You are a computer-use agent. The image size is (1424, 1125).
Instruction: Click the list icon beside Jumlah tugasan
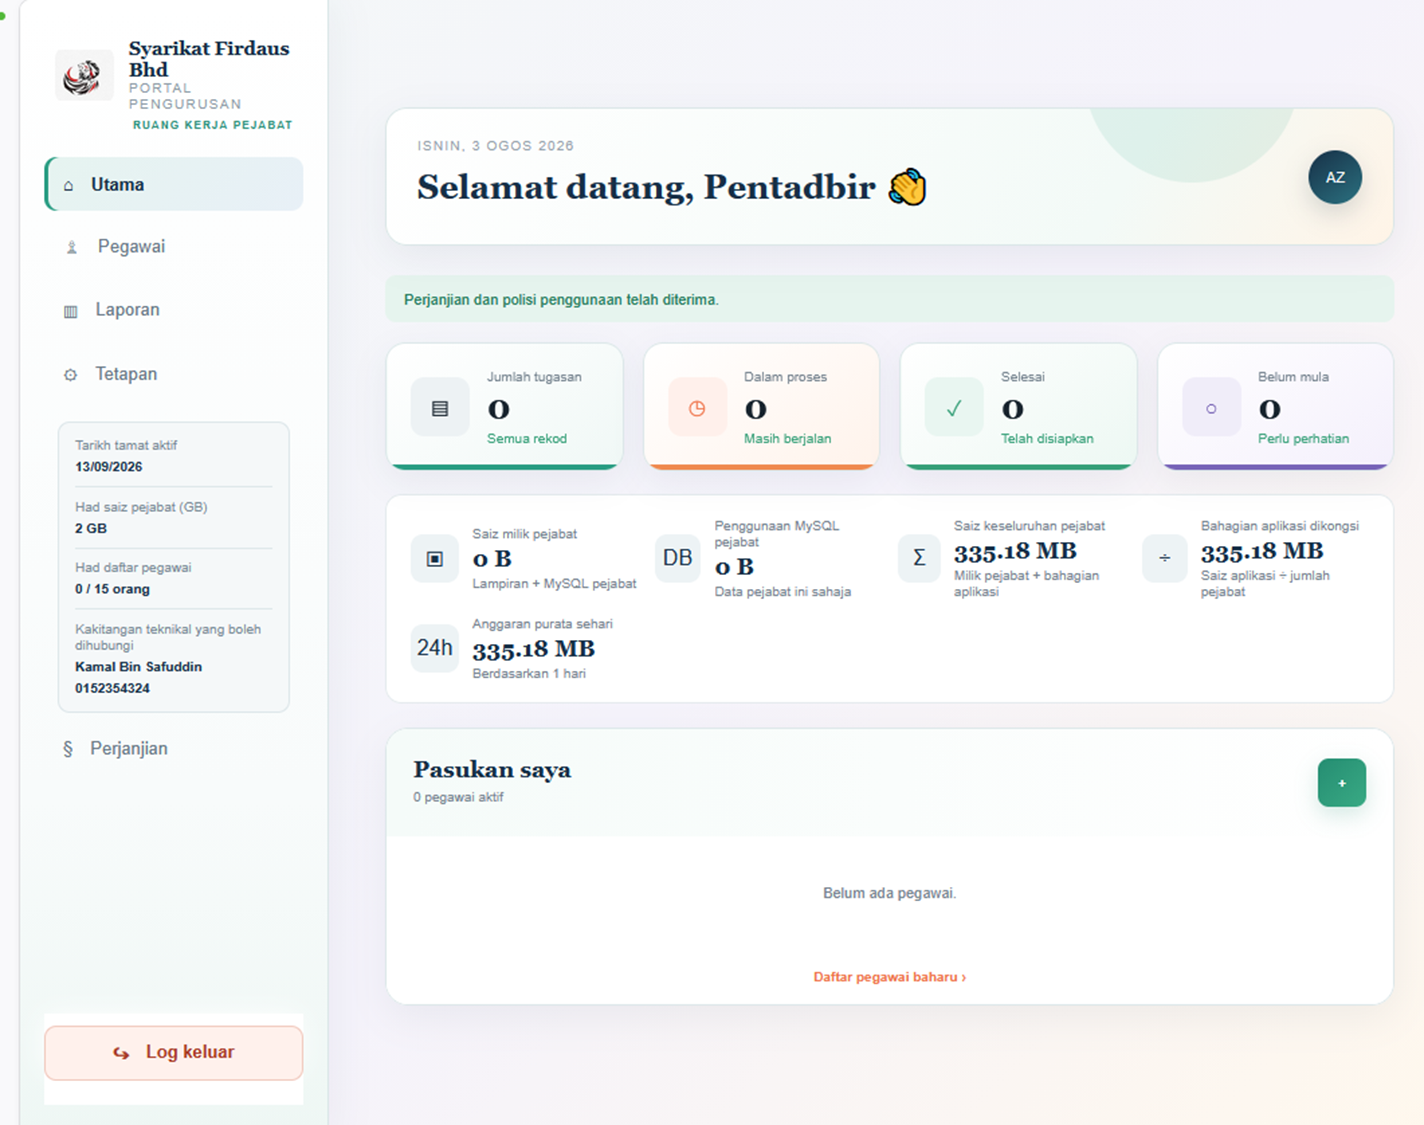pyautogui.click(x=440, y=408)
